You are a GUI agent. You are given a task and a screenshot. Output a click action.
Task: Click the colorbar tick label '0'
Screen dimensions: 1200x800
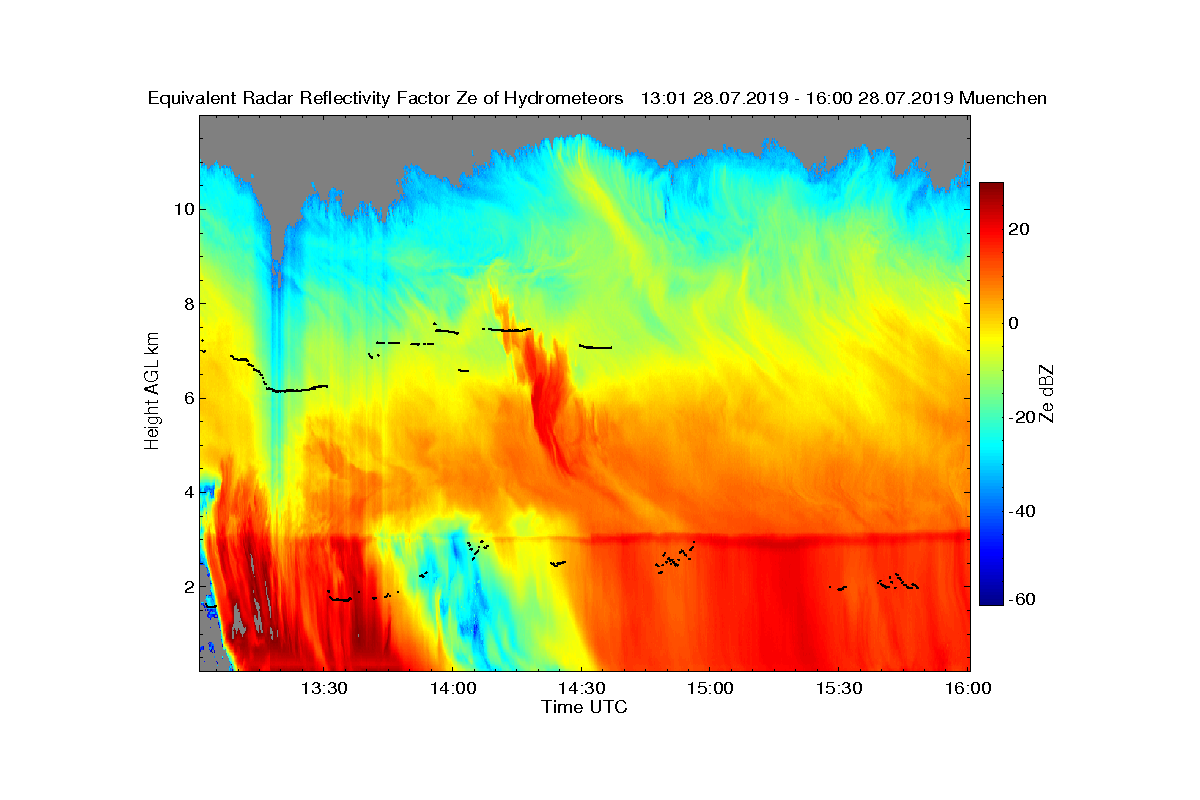click(1016, 323)
